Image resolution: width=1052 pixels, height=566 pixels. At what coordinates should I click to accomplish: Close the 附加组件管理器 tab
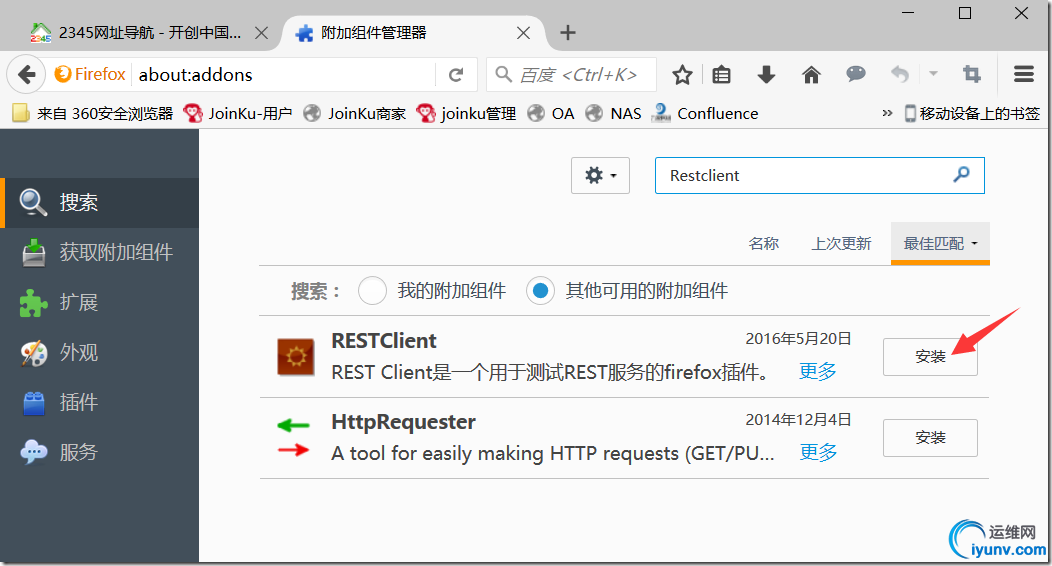click(523, 33)
